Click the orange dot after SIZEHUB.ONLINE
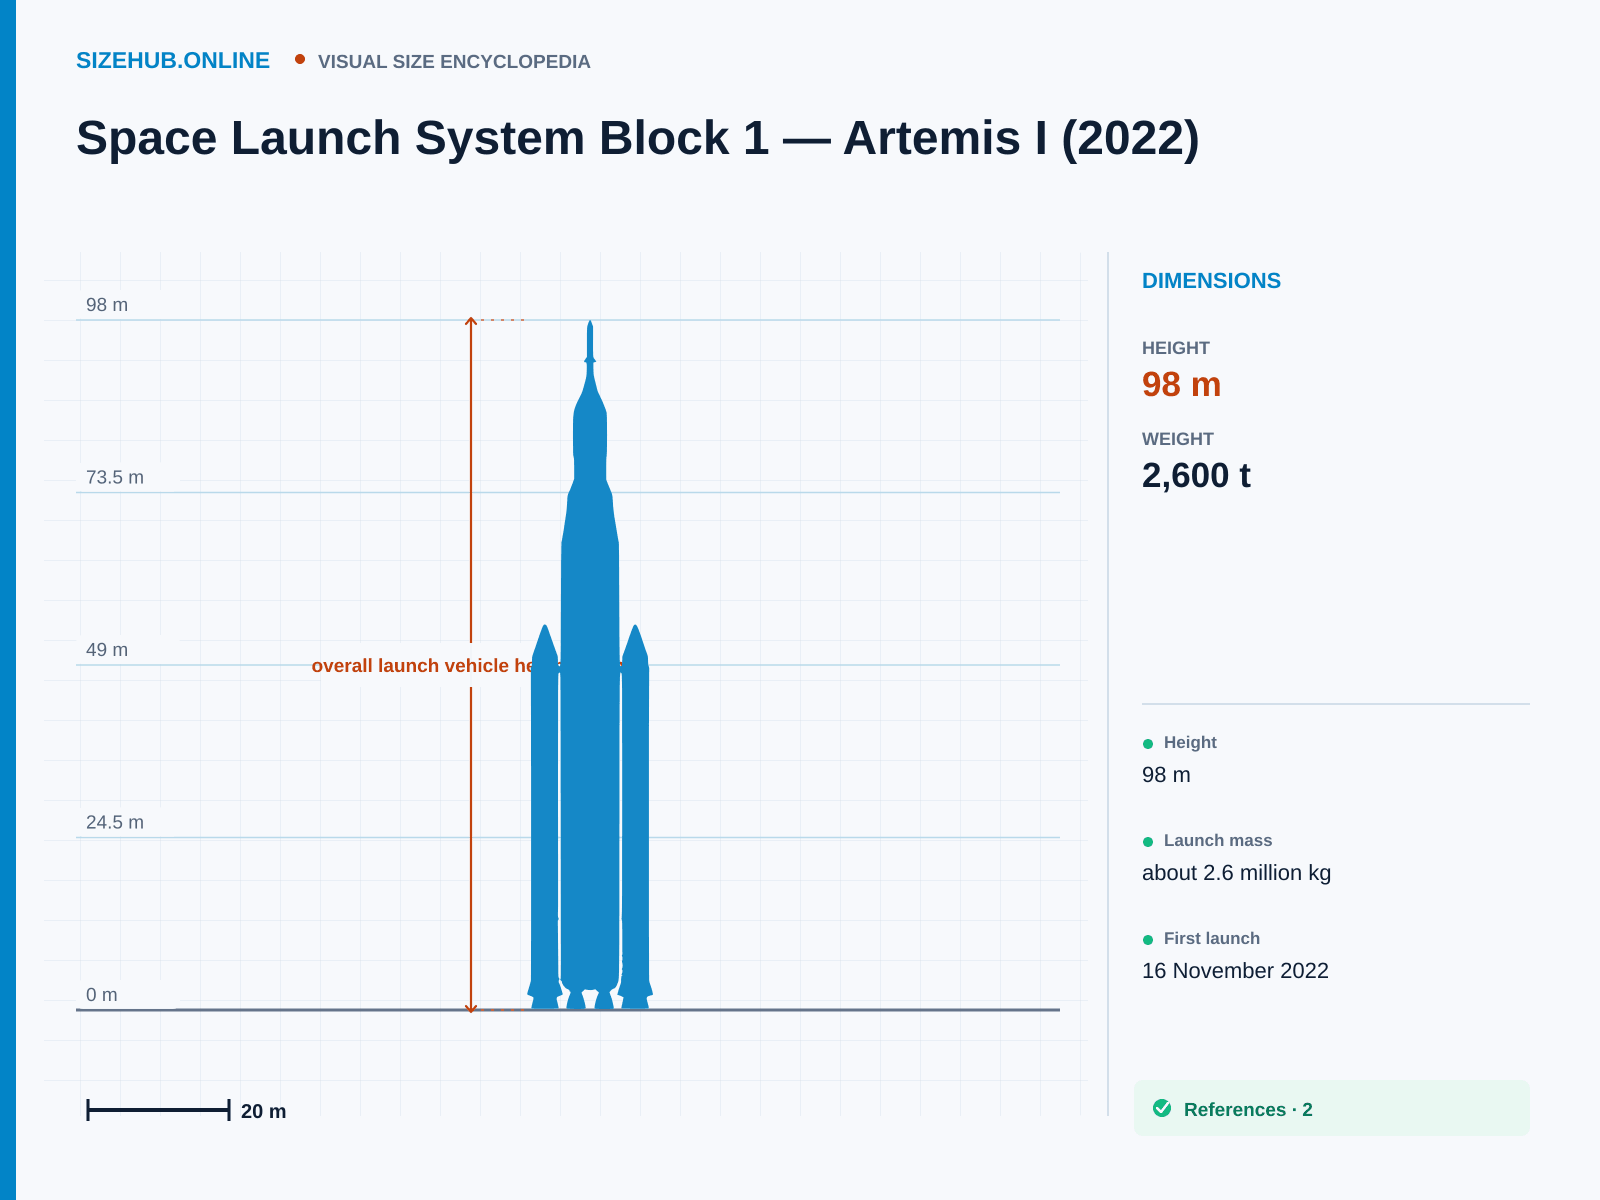Image resolution: width=1600 pixels, height=1200 pixels. coord(300,59)
